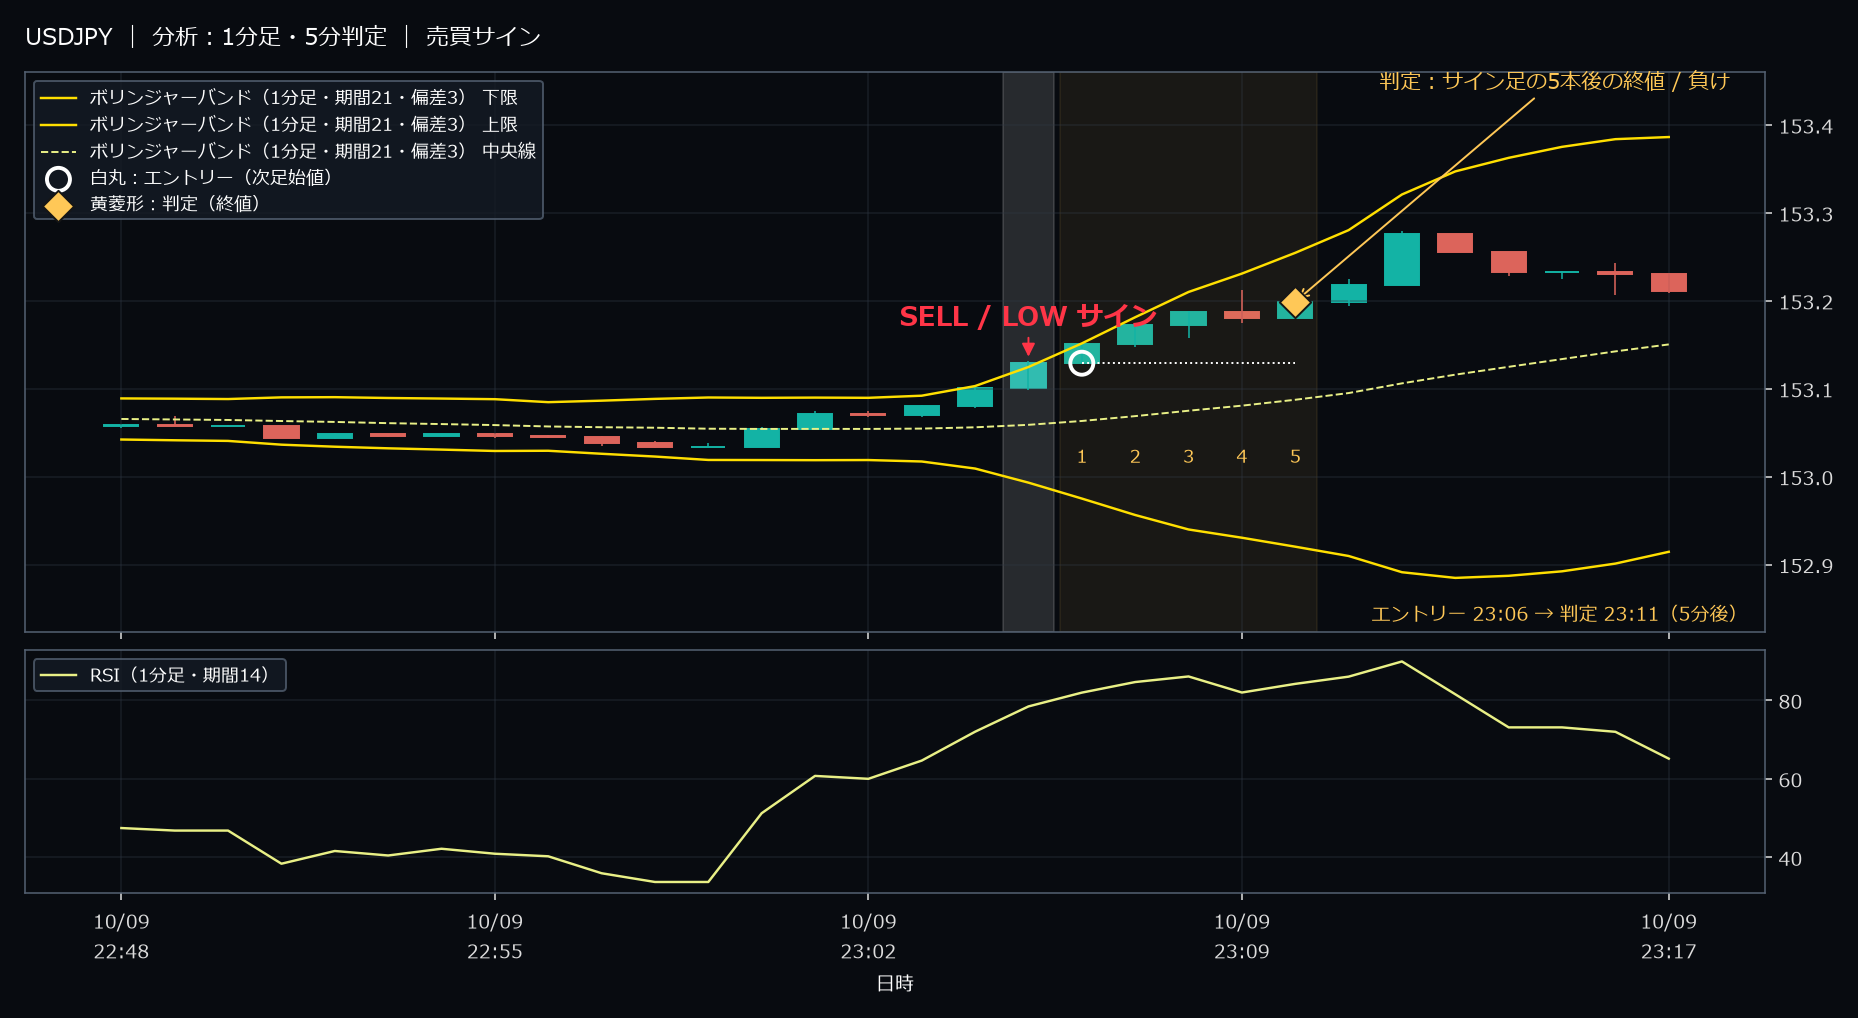Click the 10/09 23:09 time axis label
1858x1018 pixels.
coord(1242,937)
